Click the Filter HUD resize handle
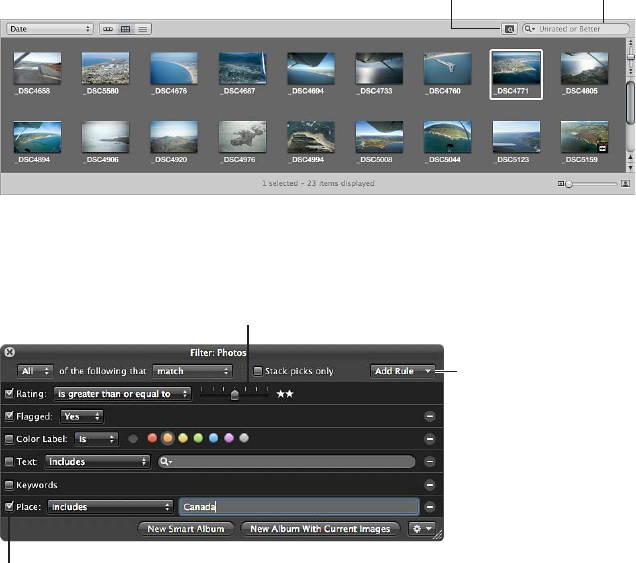This screenshot has width=636, height=563. click(x=438, y=535)
